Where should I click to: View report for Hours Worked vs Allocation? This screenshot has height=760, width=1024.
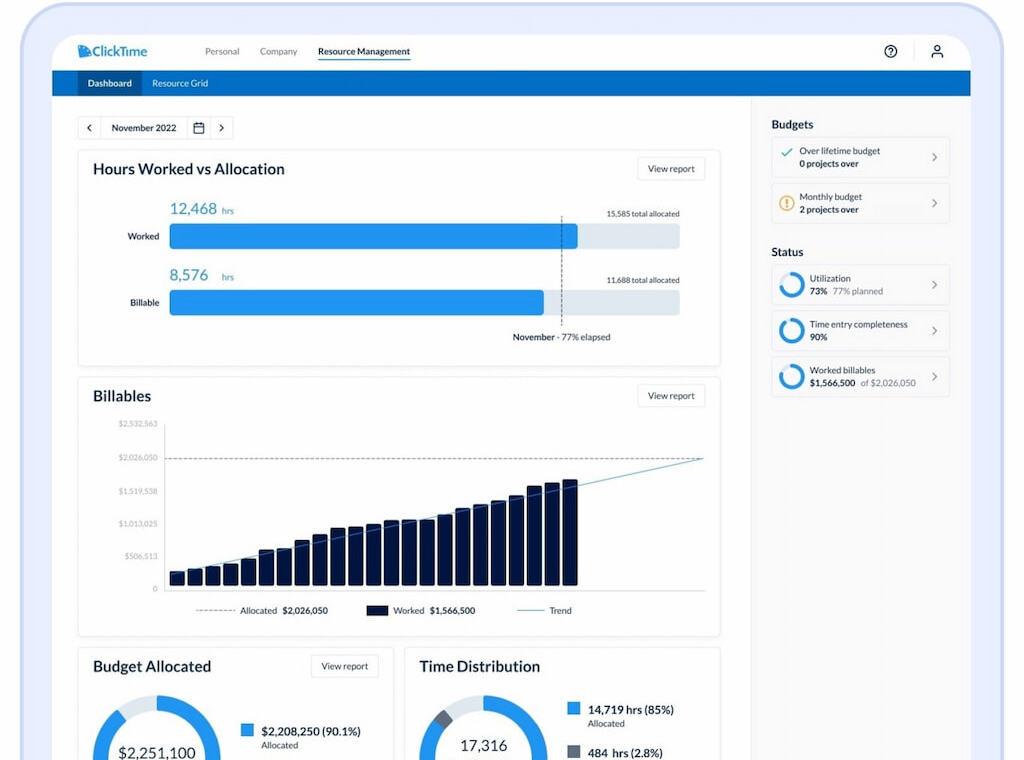[671, 168]
